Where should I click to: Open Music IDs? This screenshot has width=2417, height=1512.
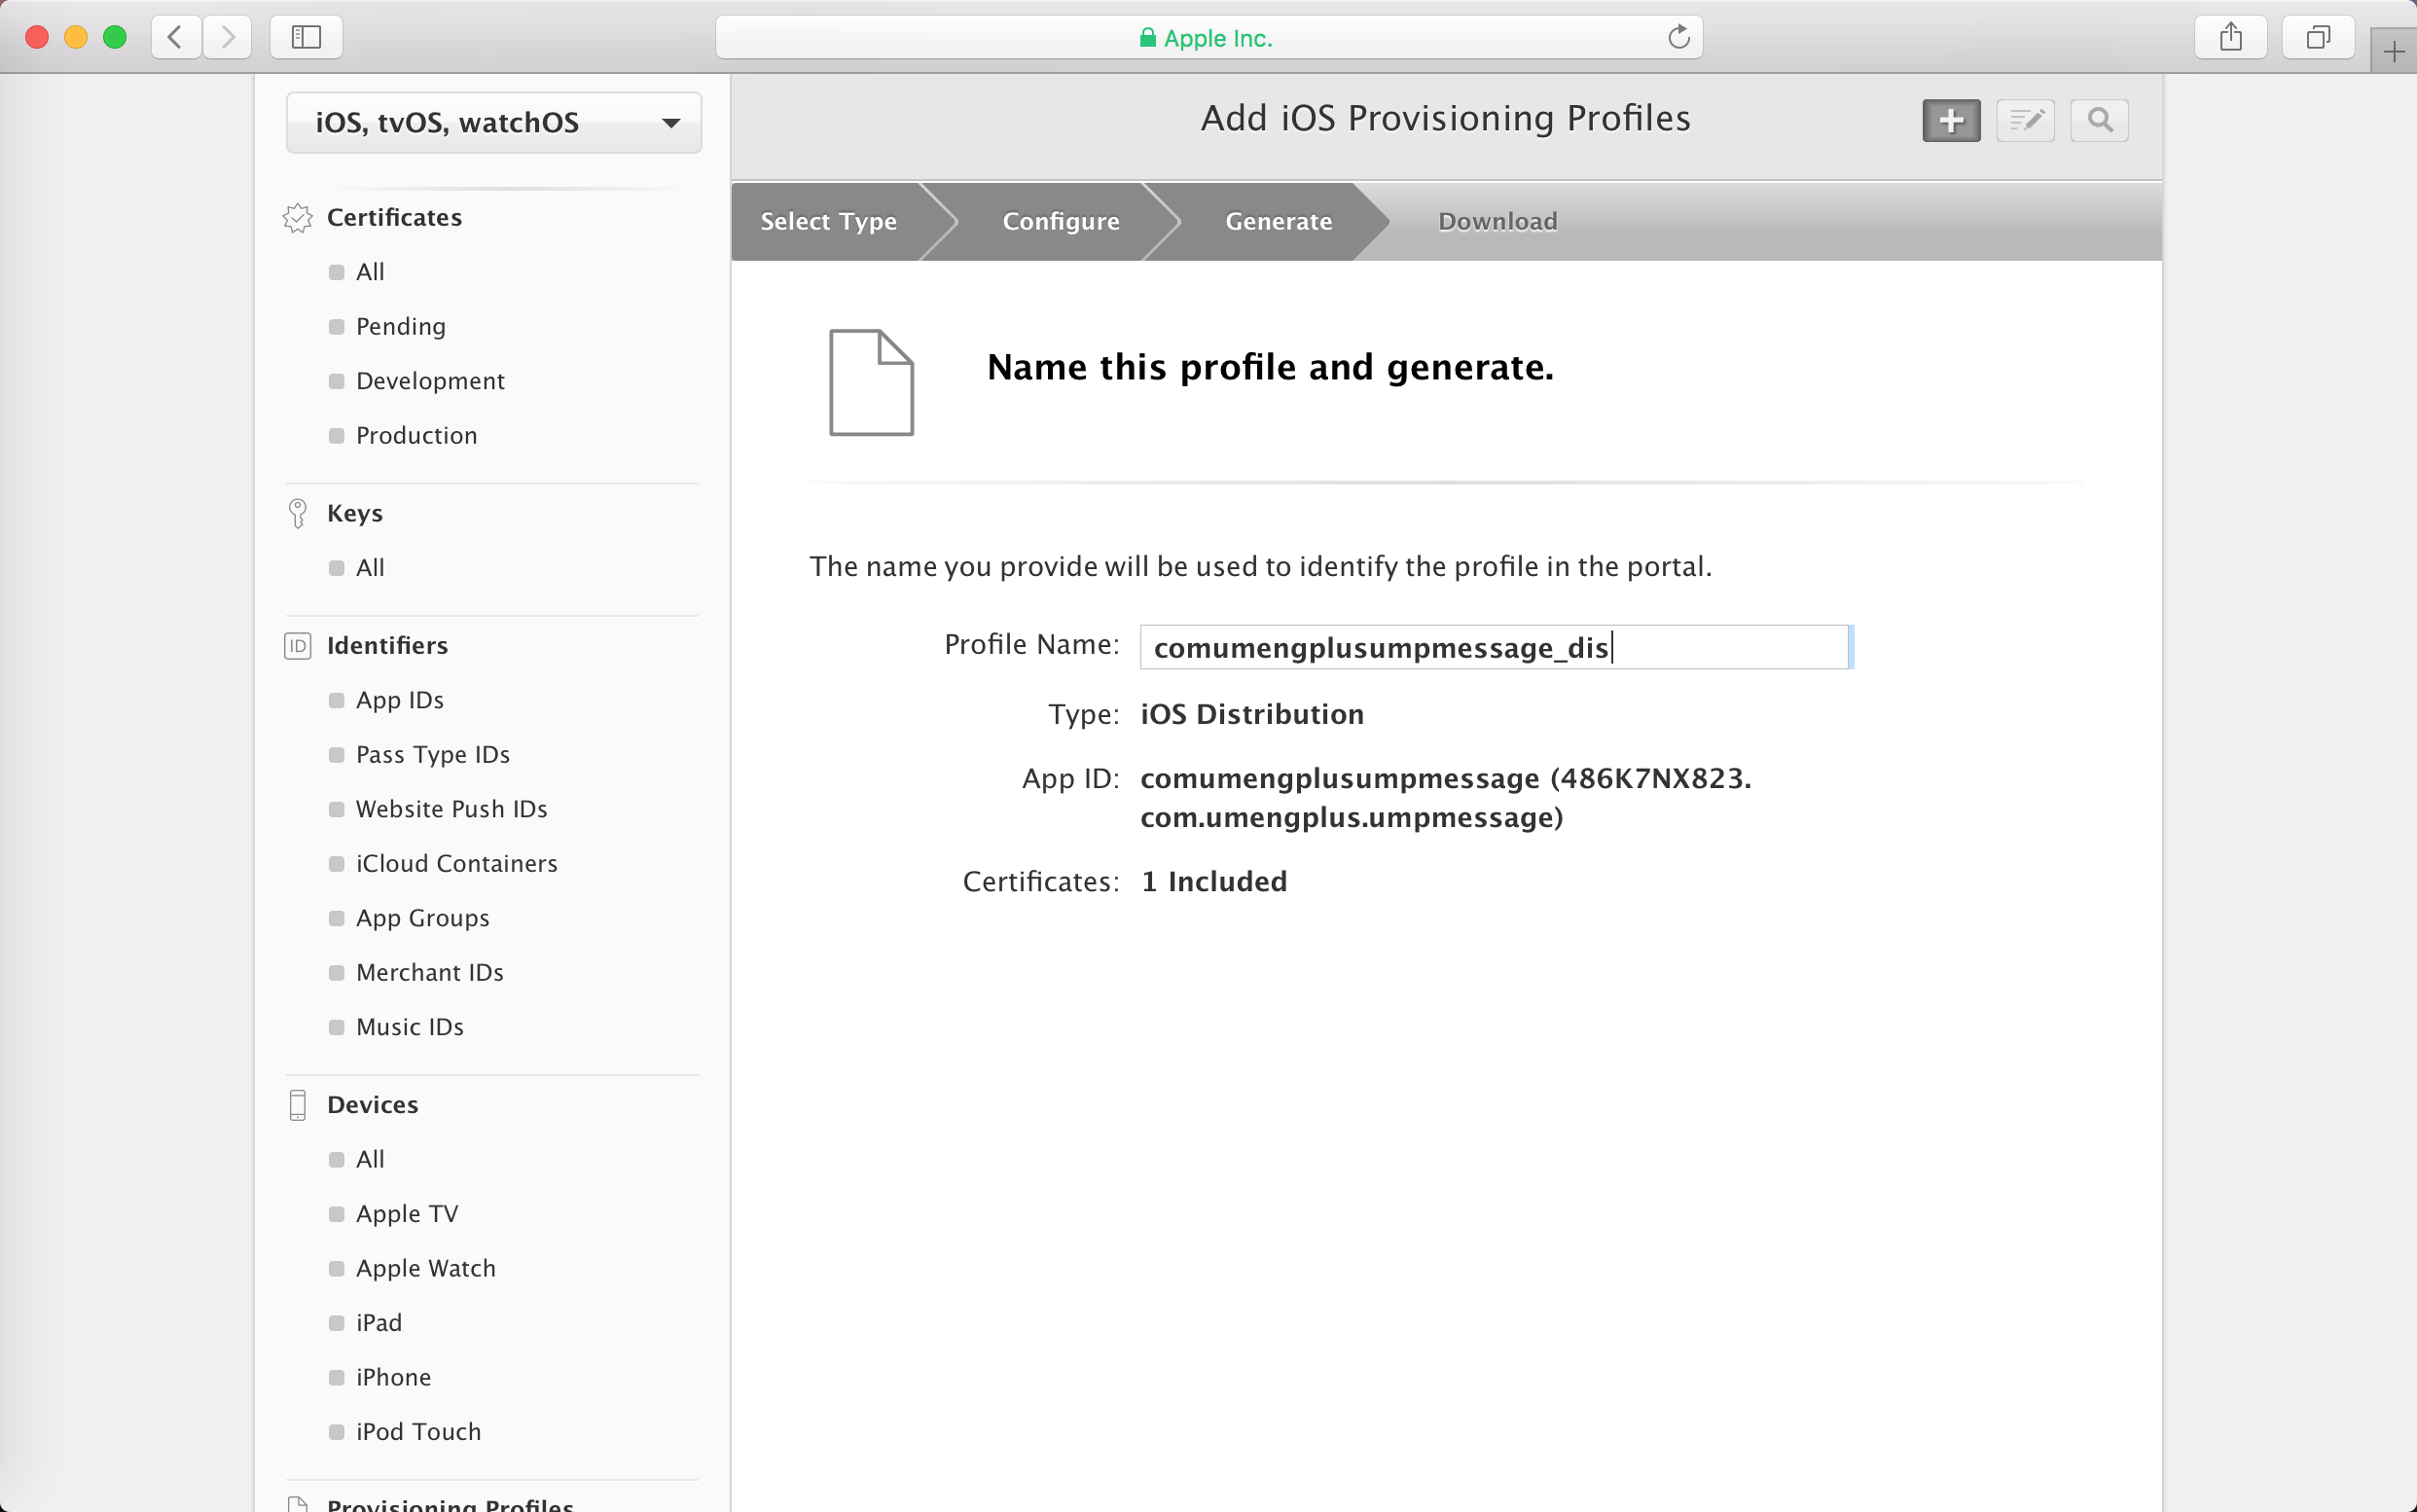click(410, 1027)
